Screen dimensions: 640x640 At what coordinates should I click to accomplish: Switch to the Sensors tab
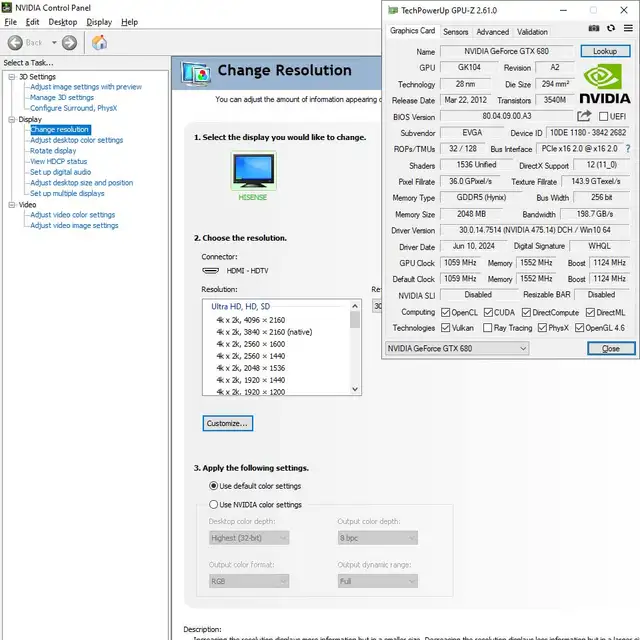[456, 32]
